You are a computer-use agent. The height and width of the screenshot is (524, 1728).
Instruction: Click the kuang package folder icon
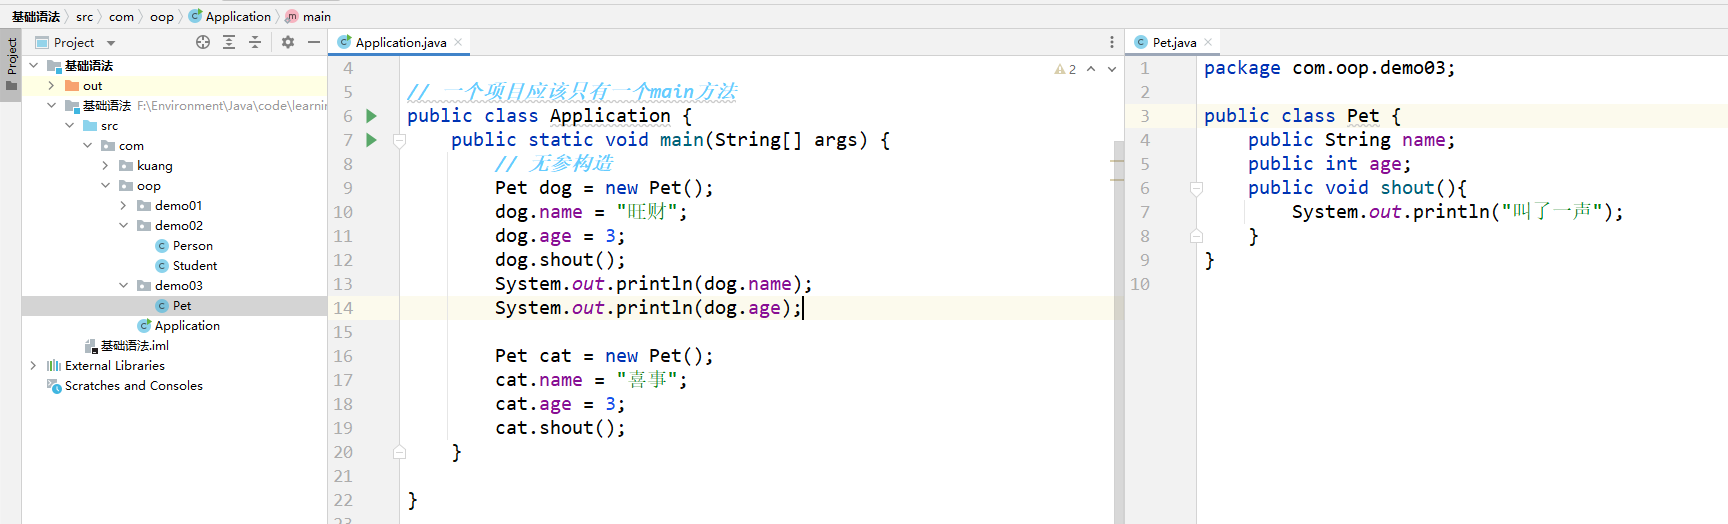(126, 165)
